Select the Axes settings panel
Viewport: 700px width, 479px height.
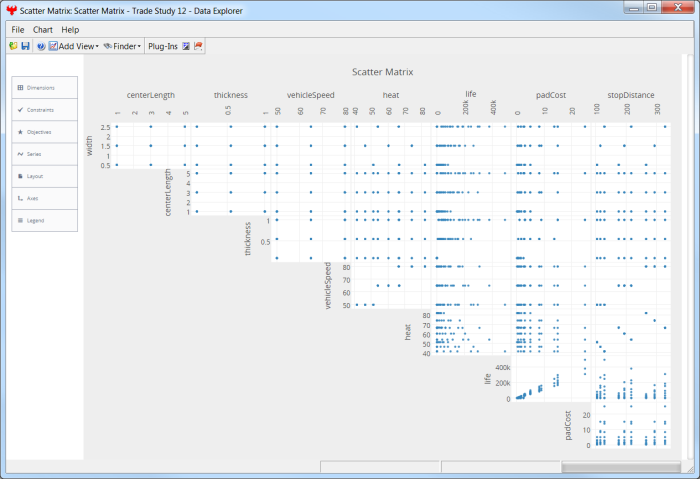click(x=44, y=198)
